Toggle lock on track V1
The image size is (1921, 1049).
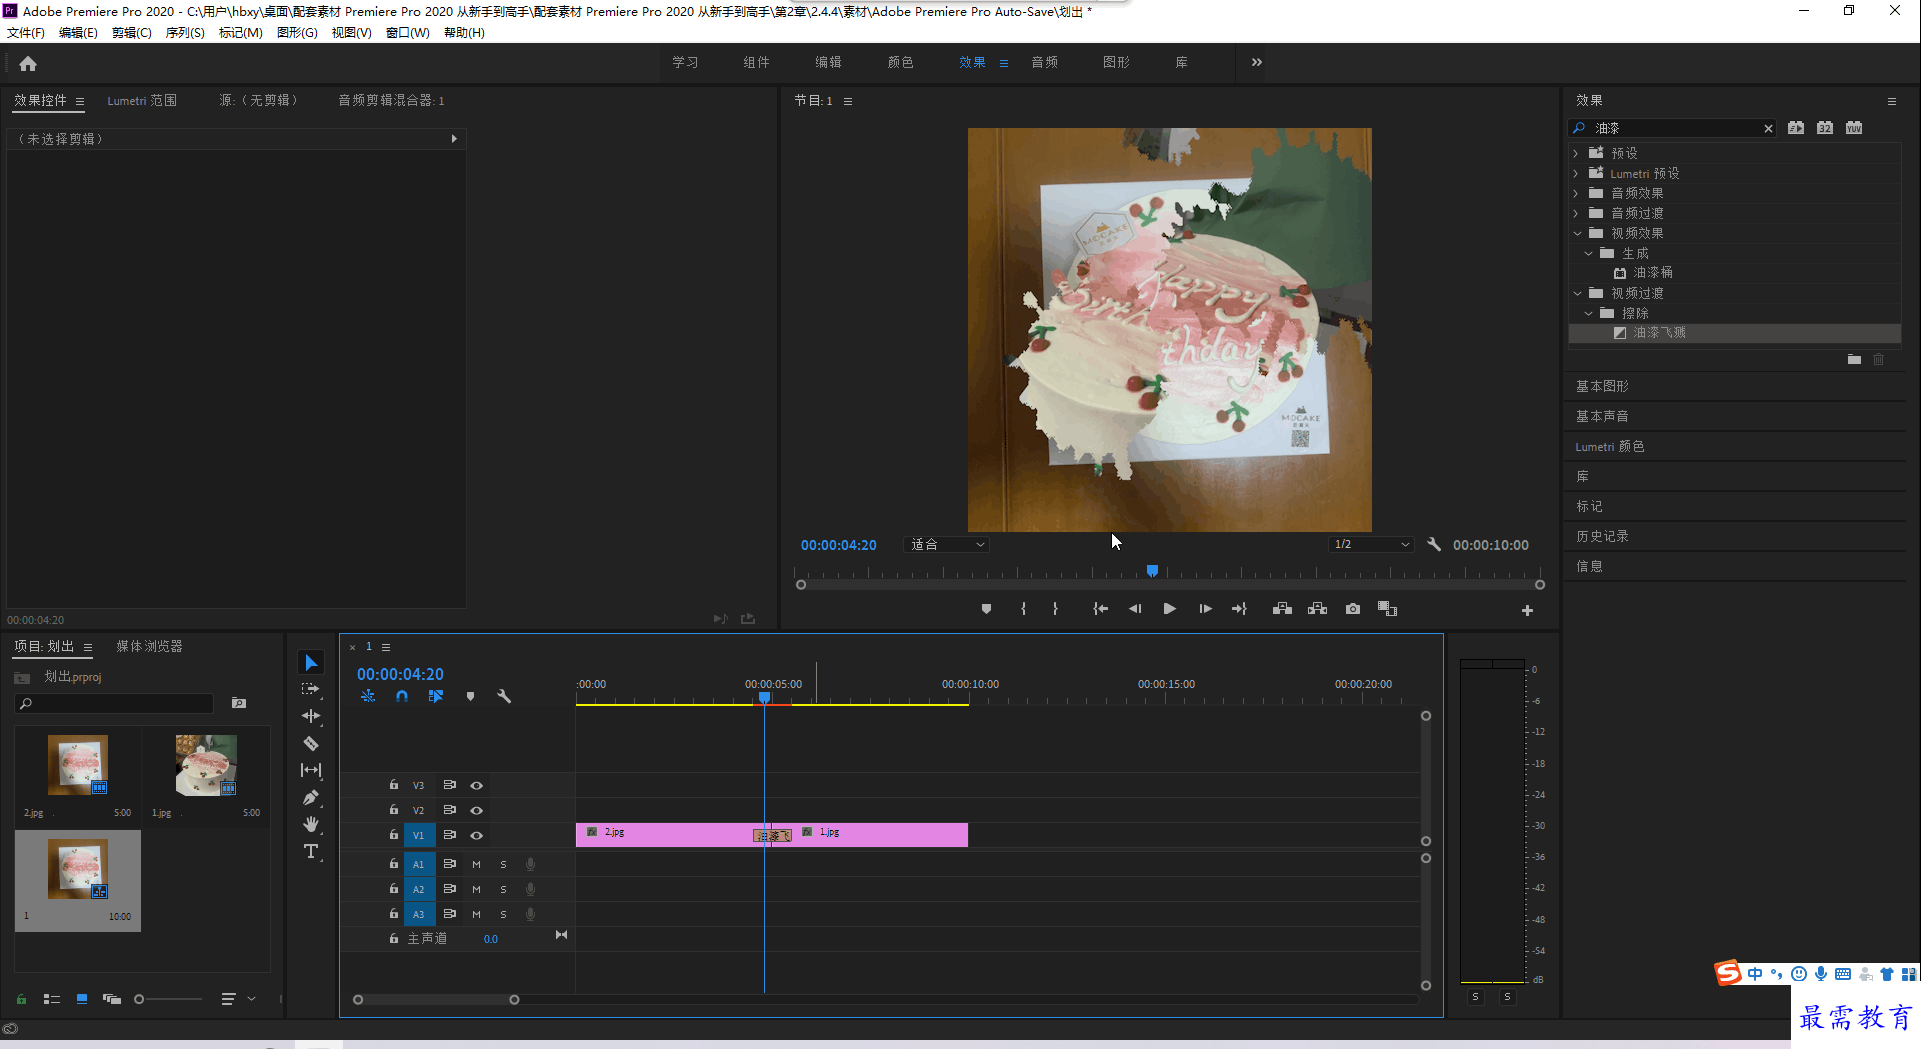coord(394,834)
